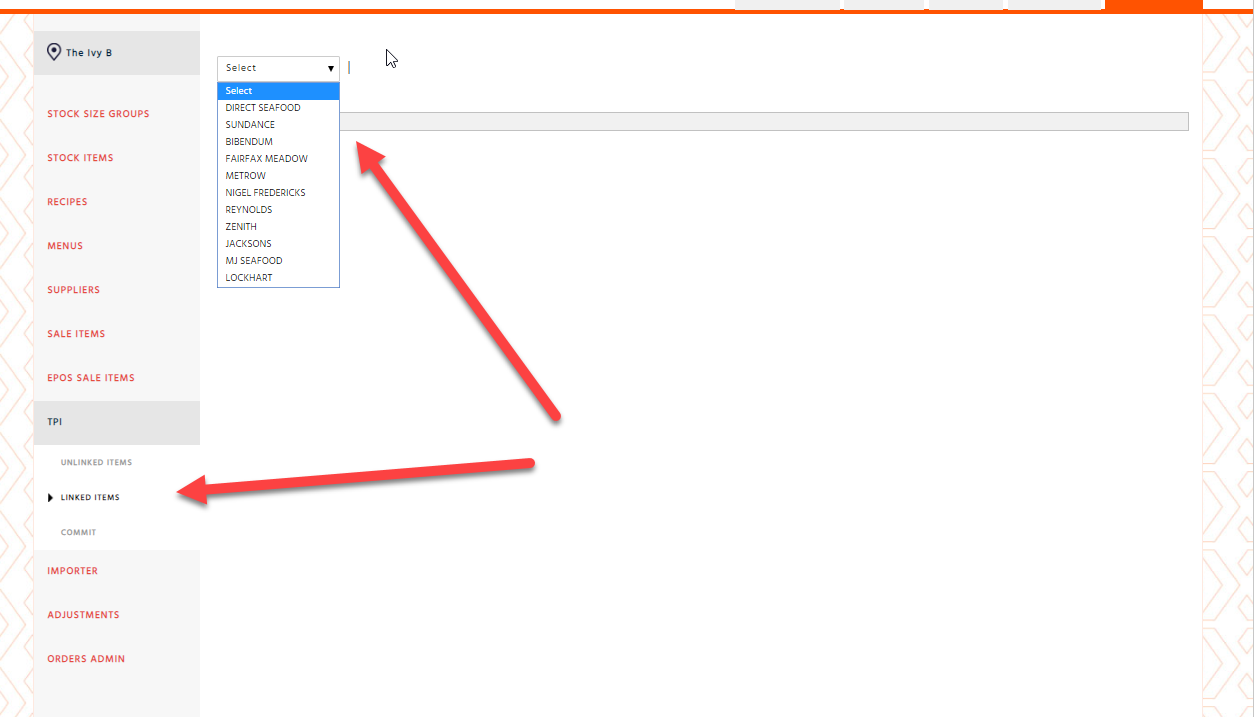This screenshot has width=1254, height=717.
Task: Pick ZENITH from the supplier list
Action: point(278,227)
